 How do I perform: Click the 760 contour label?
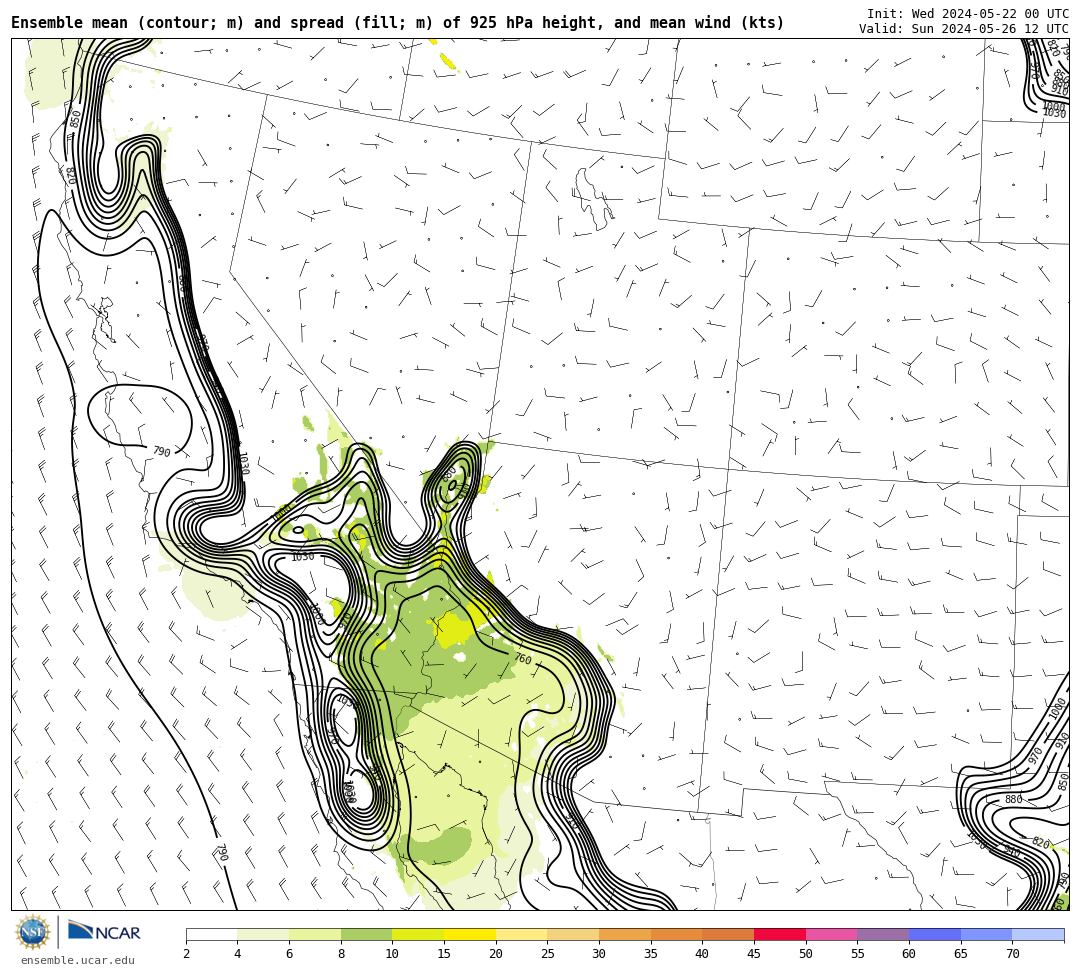click(523, 659)
